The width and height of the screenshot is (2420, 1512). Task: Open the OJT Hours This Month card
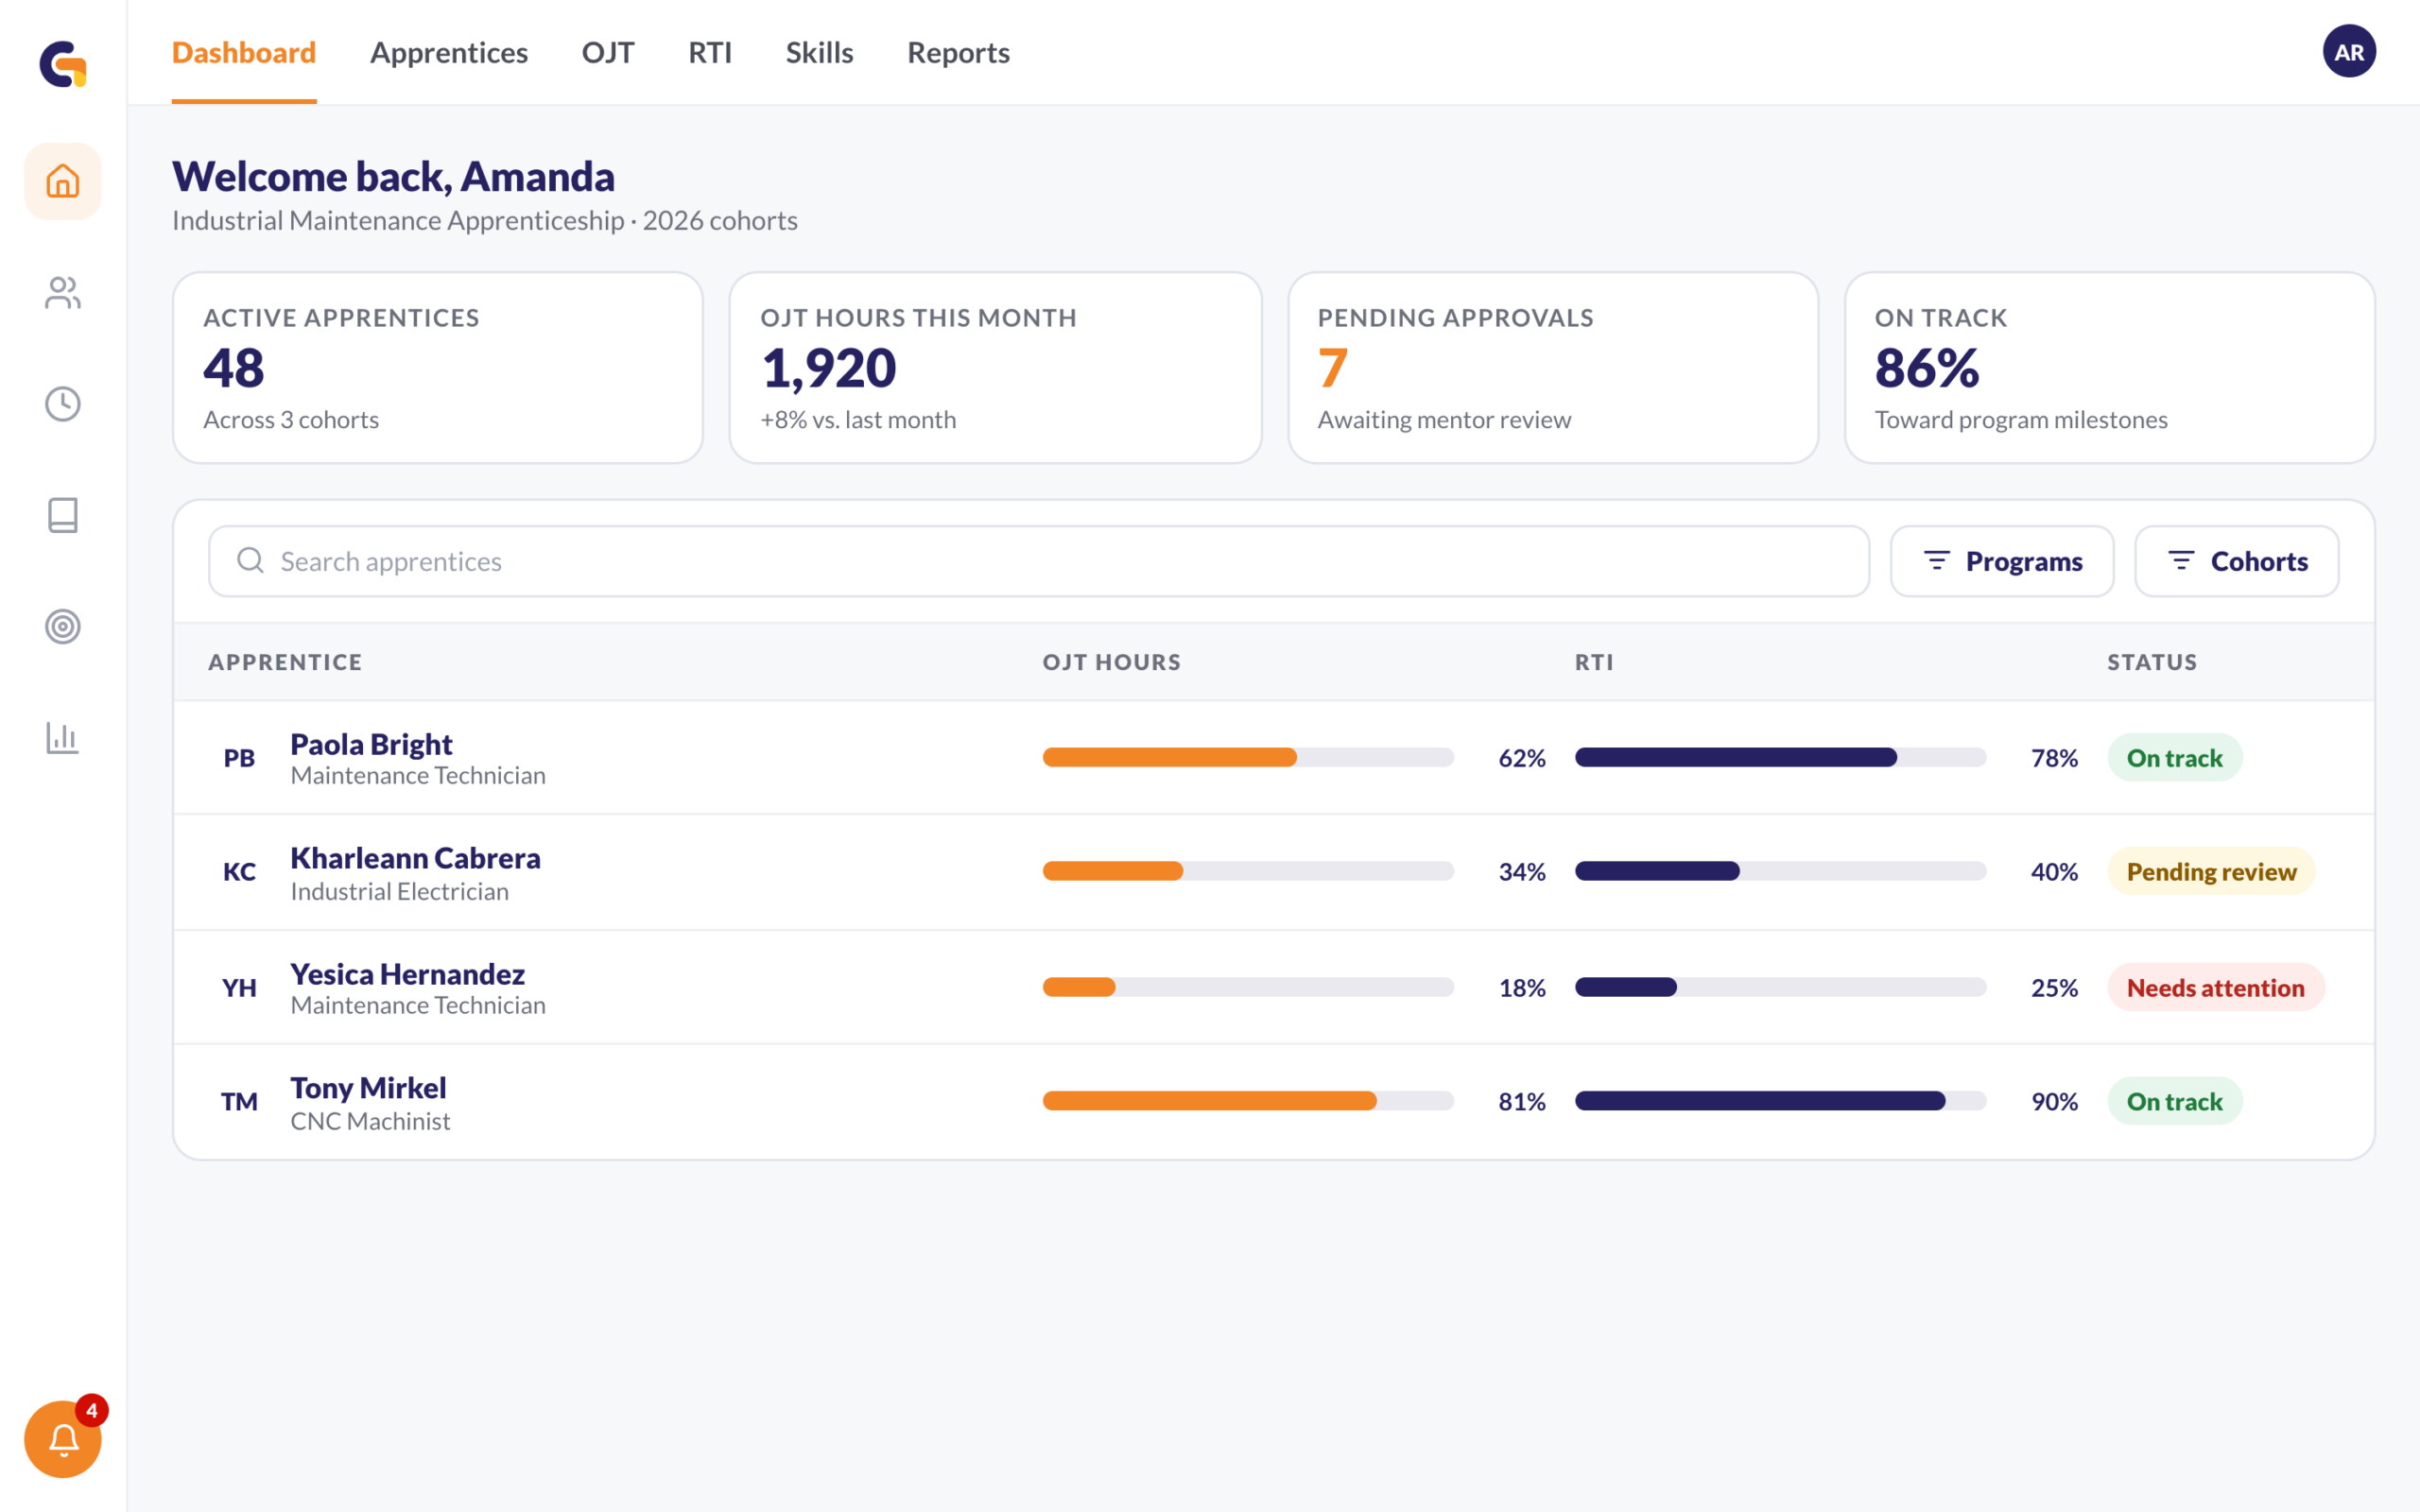[x=995, y=368]
